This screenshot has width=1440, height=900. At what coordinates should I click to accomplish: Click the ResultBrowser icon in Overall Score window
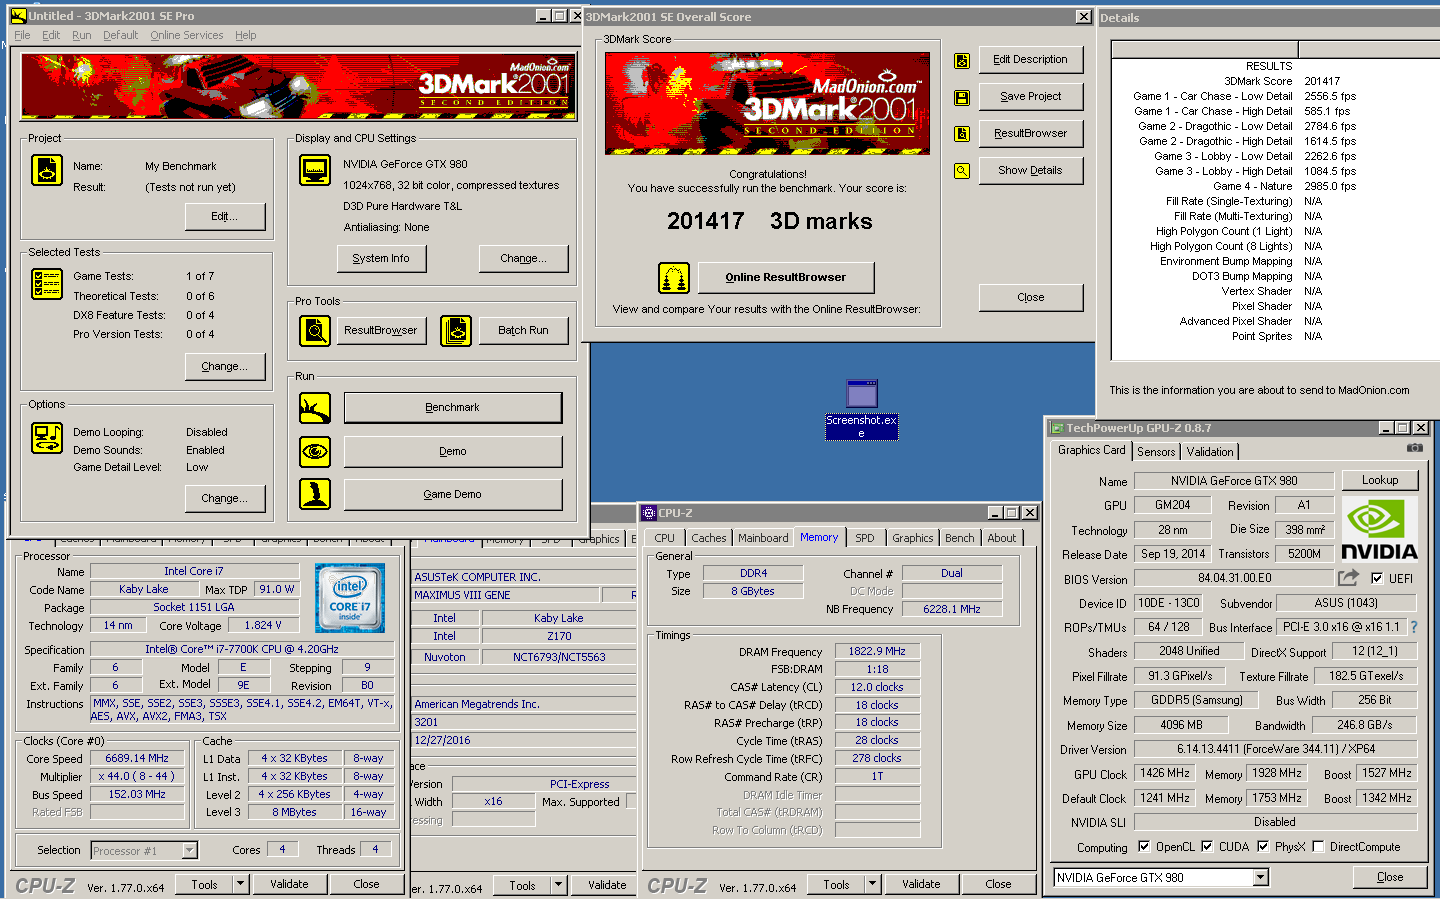pos(962,134)
